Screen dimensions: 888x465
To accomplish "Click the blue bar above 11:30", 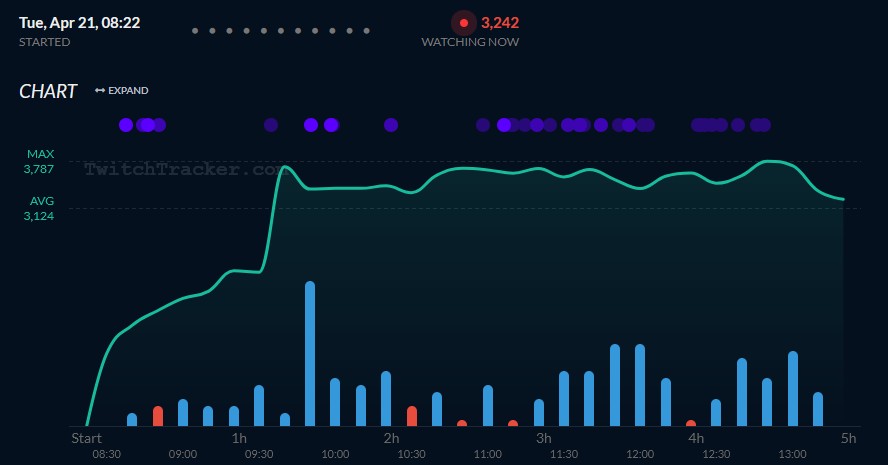I will click(x=563, y=399).
